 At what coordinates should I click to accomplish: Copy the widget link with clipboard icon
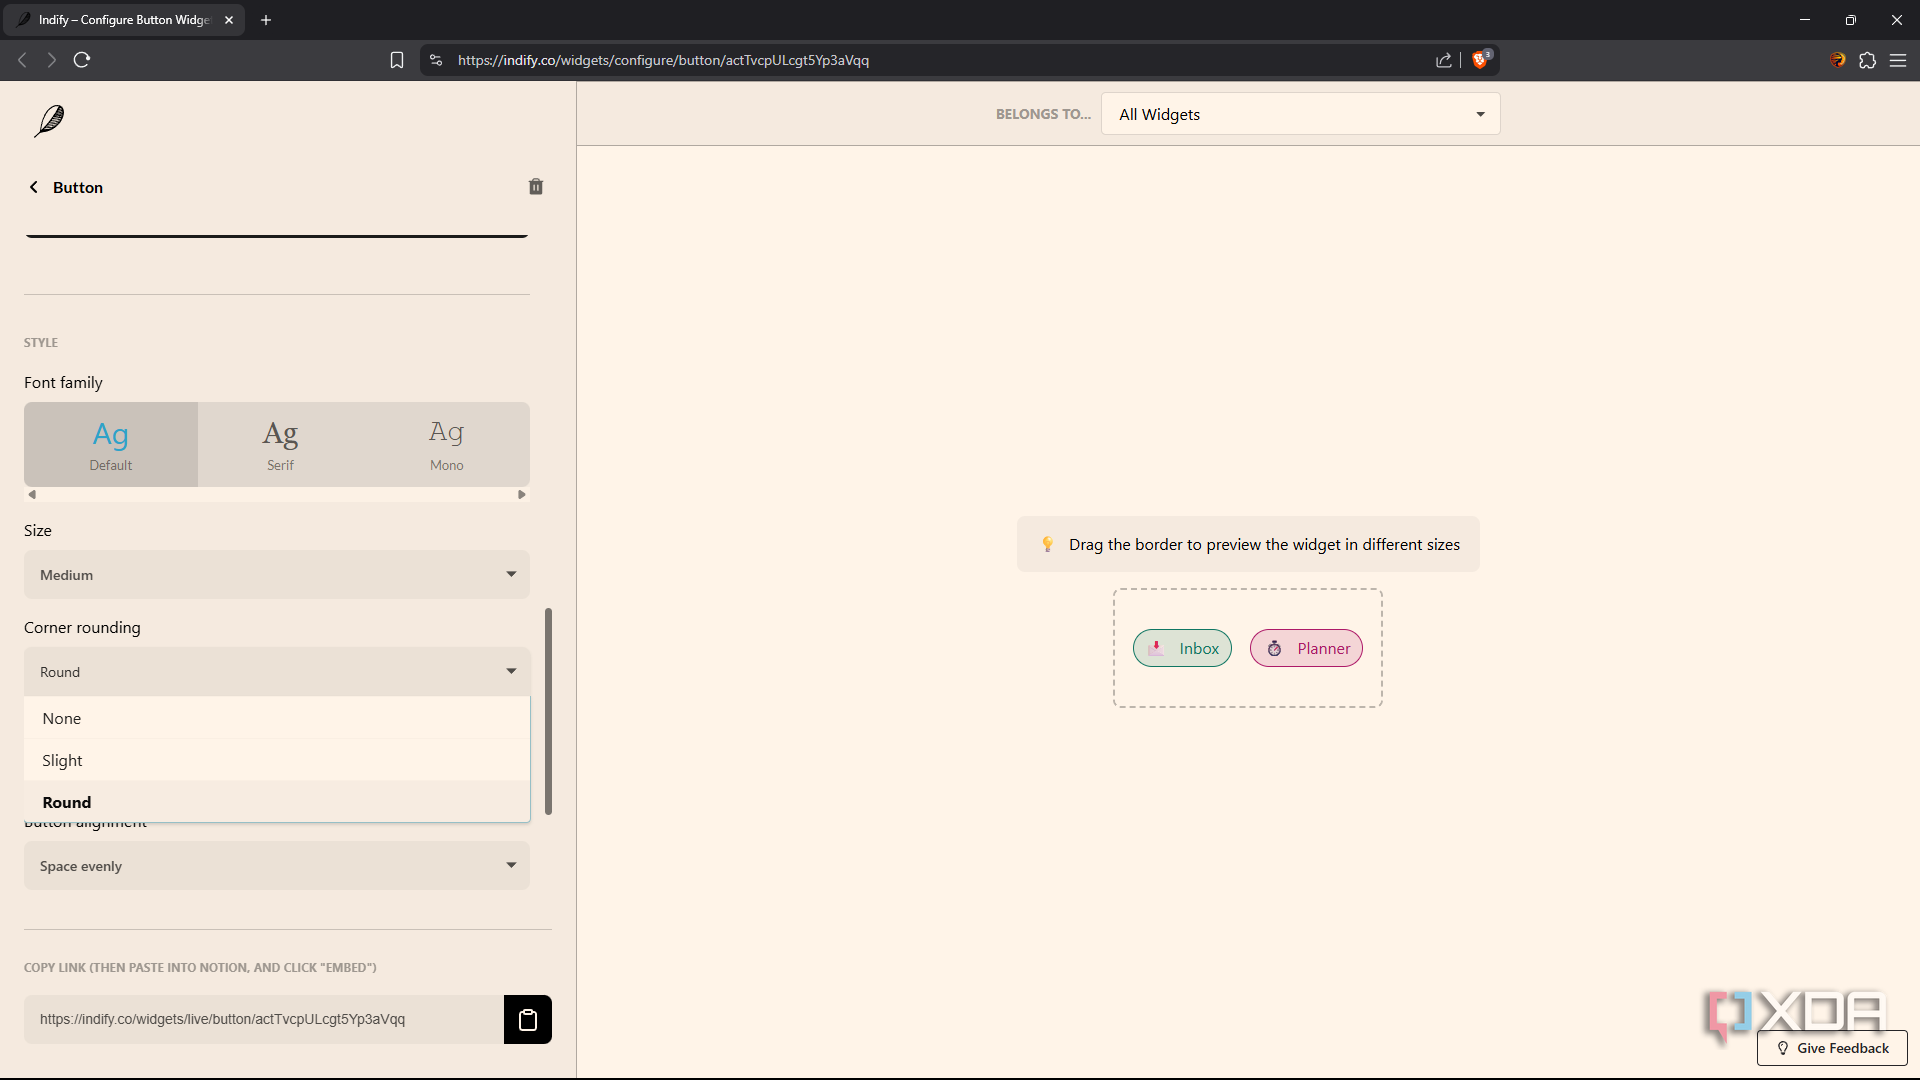[528, 1020]
